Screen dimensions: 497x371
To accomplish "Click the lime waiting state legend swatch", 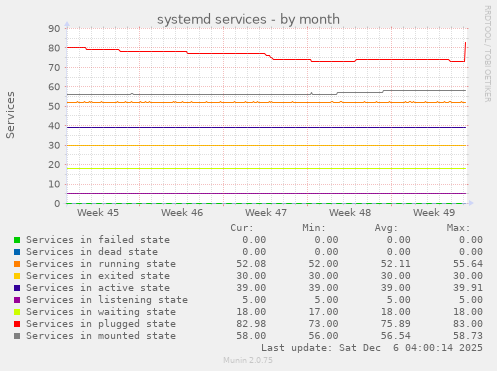I will point(17,312).
